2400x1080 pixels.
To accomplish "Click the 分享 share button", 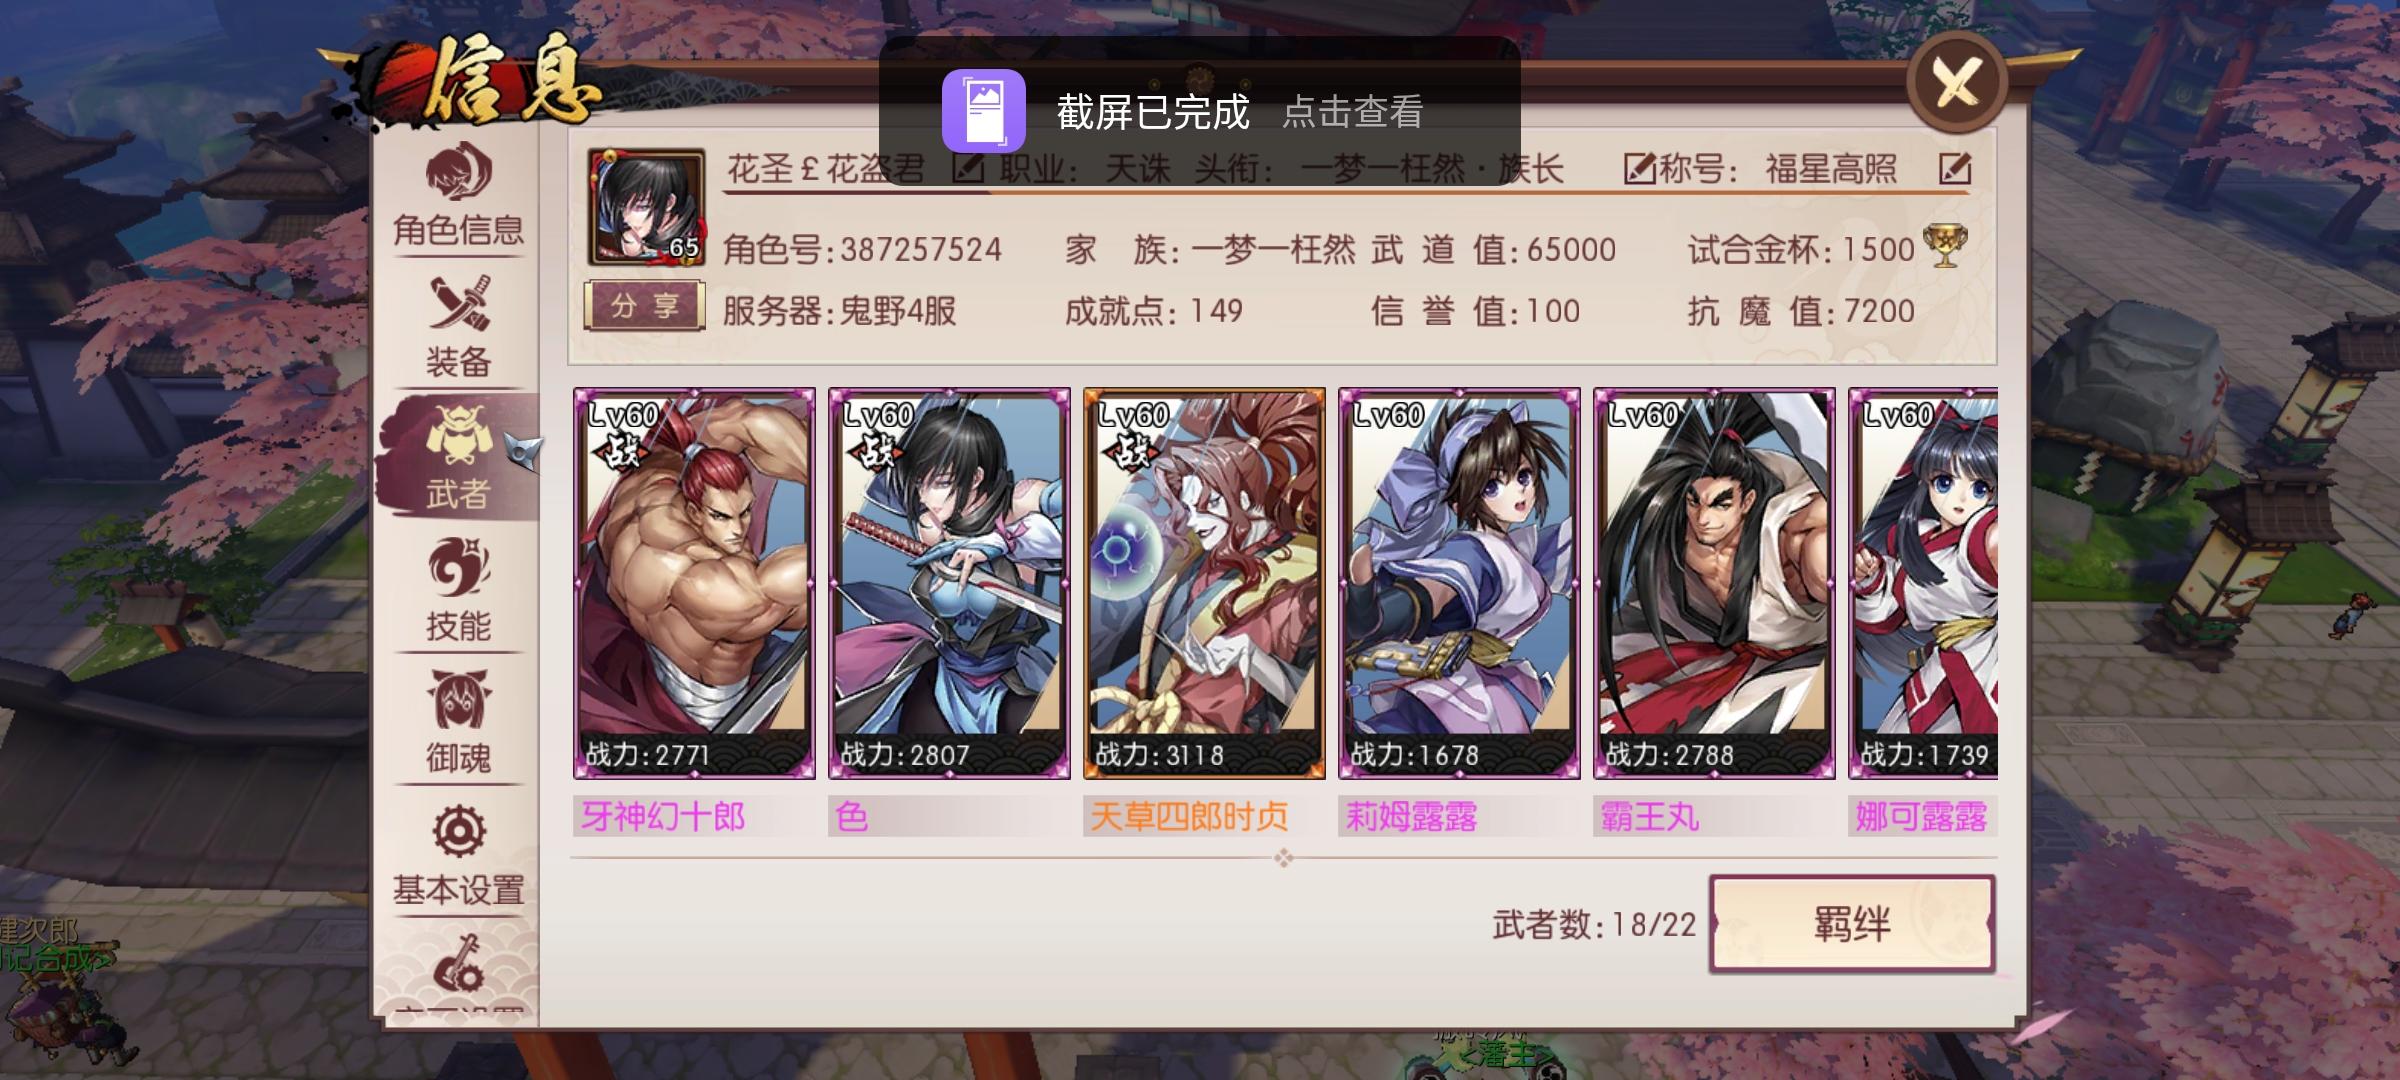I will point(644,306).
